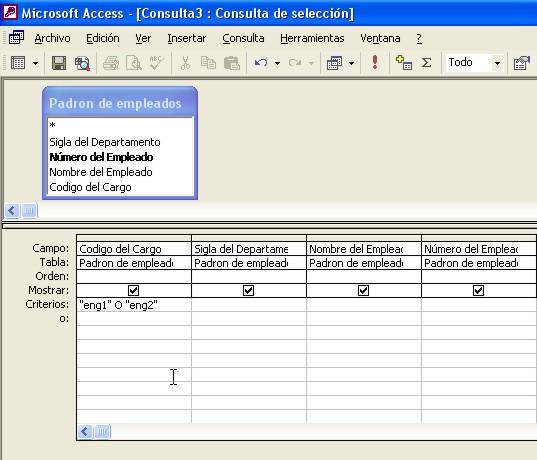The height and width of the screenshot is (460, 537).
Task: Click the Cut scissors icon
Action: pyautogui.click(x=185, y=63)
